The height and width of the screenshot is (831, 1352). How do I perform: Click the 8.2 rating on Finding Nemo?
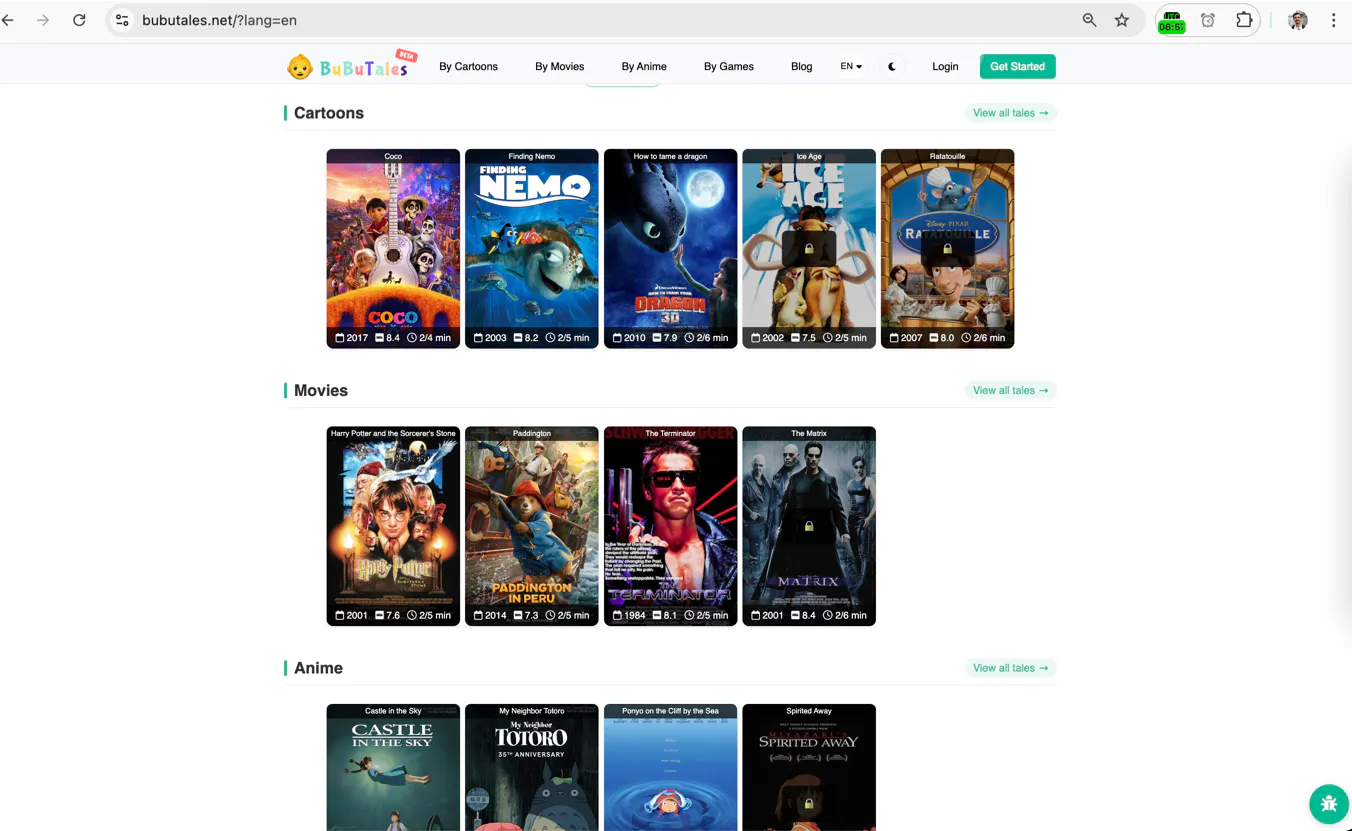pos(526,338)
